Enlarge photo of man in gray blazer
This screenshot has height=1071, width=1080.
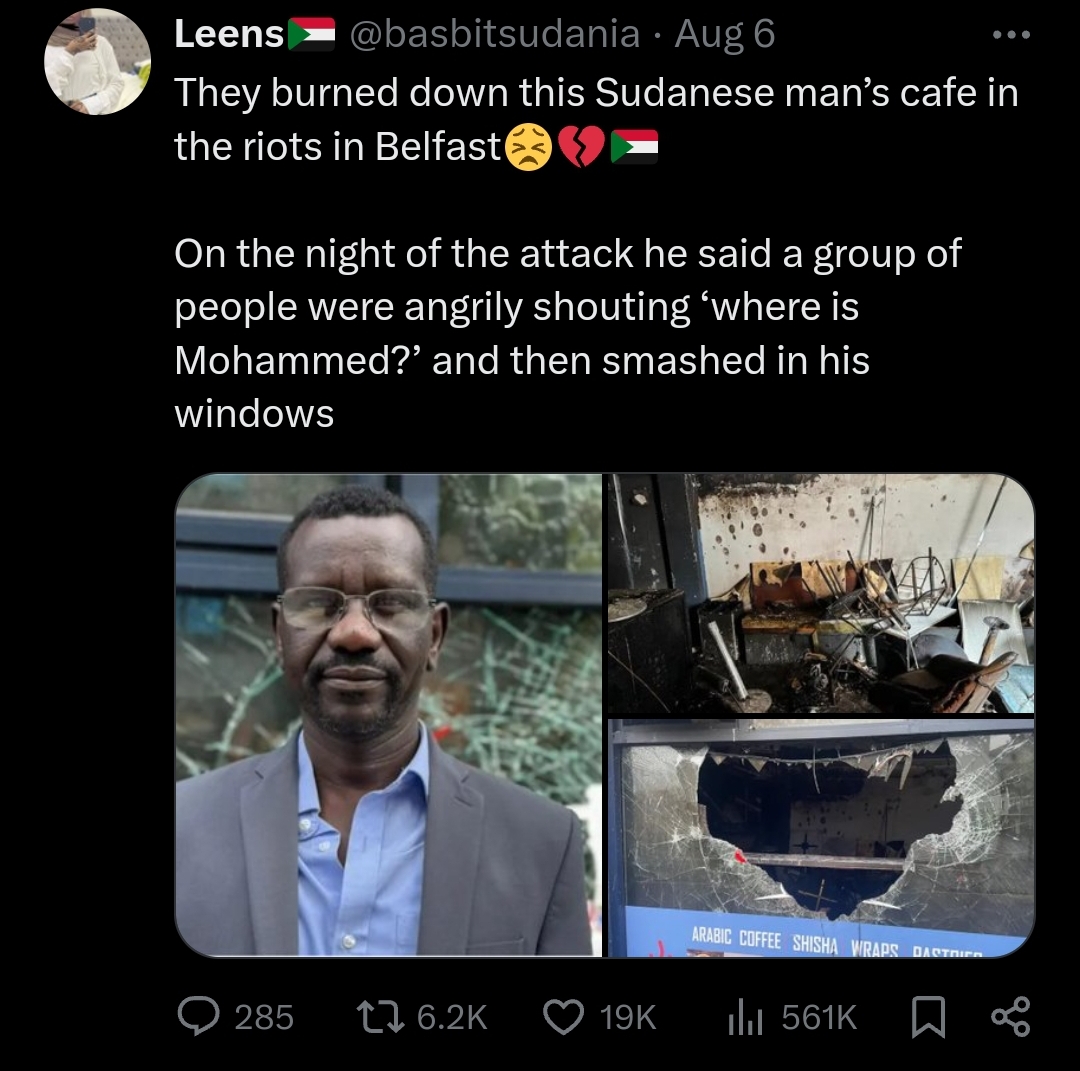[388, 715]
